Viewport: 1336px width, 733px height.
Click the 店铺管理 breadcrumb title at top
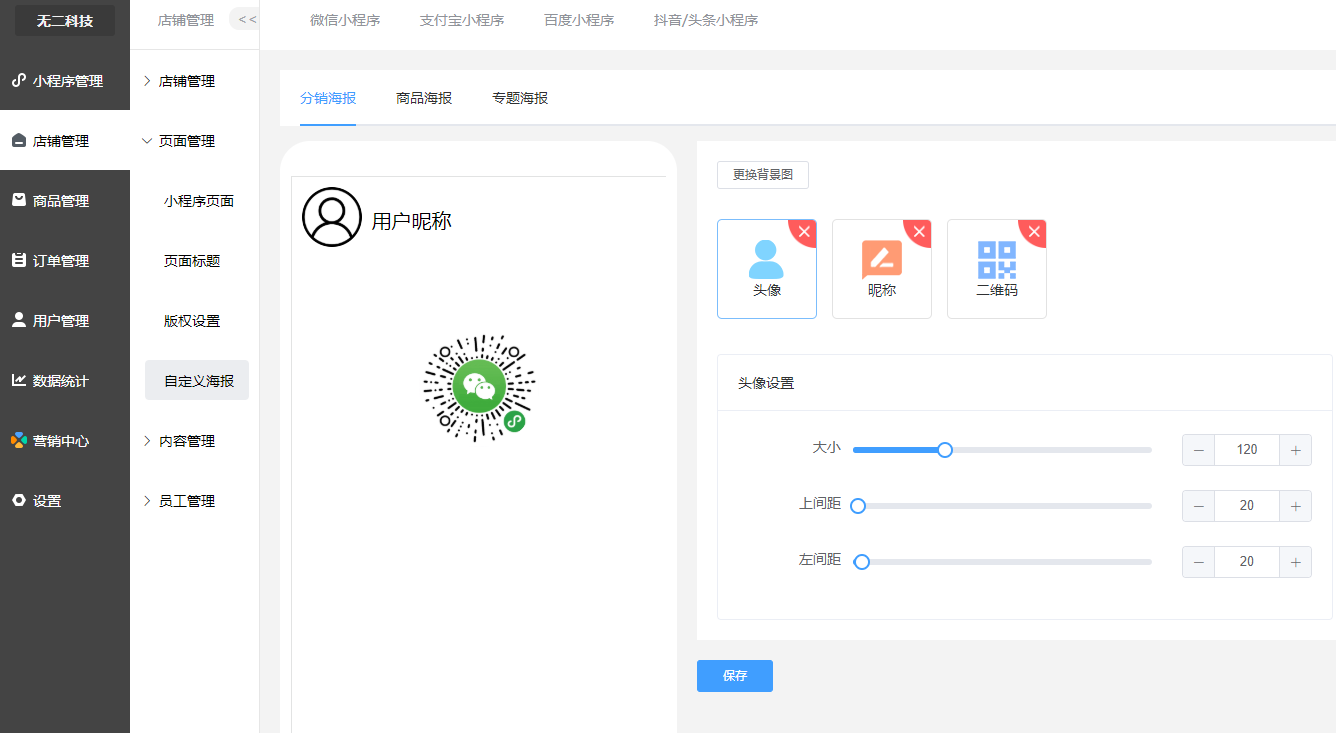[186, 20]
